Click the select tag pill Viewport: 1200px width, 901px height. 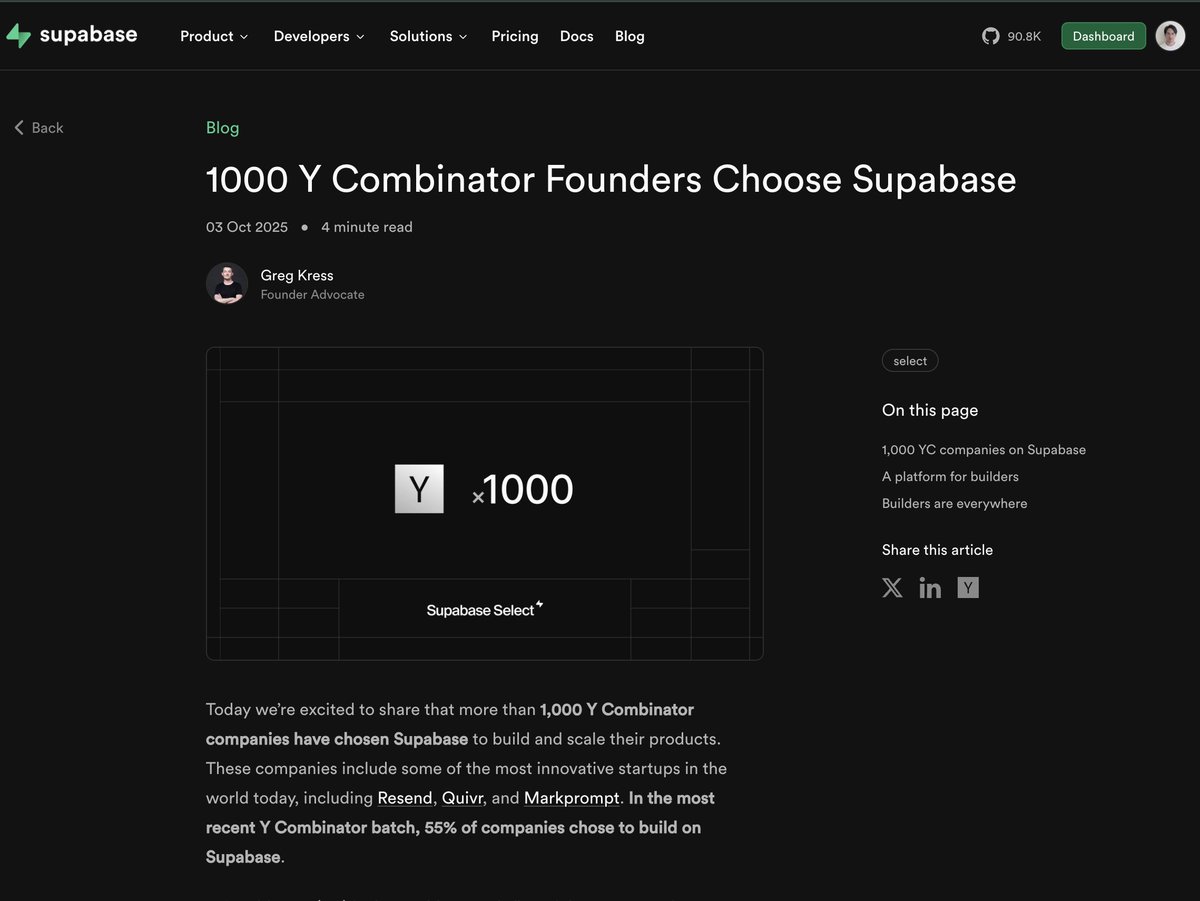pyautogui.click(x=910, y=361)
